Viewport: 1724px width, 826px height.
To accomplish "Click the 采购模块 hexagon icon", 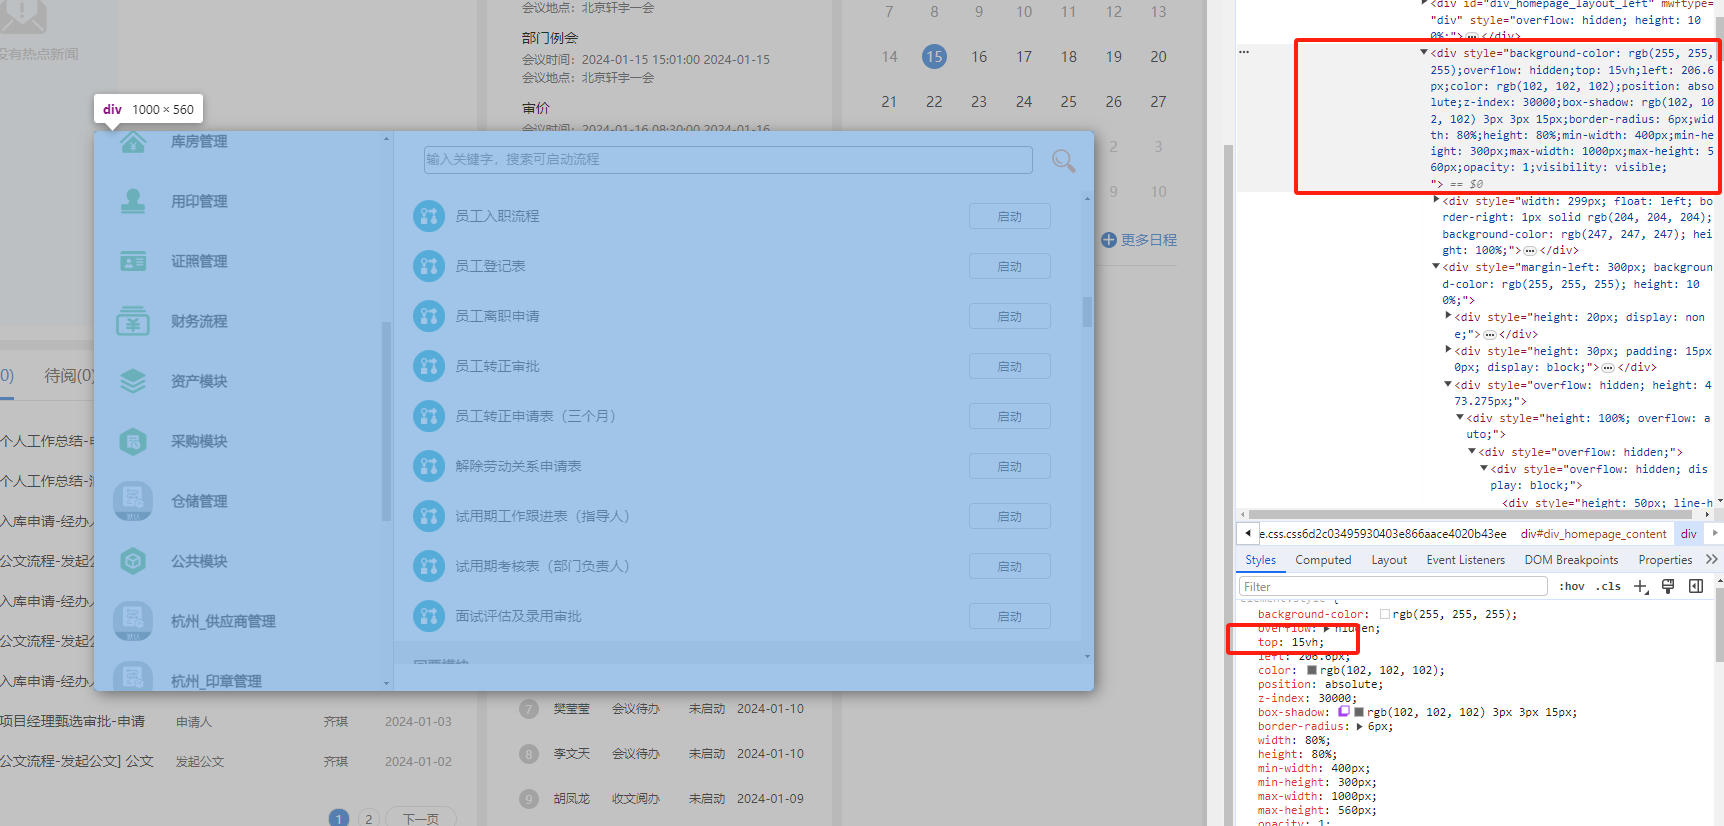I will pyautogui.click(x=133, y=441).
